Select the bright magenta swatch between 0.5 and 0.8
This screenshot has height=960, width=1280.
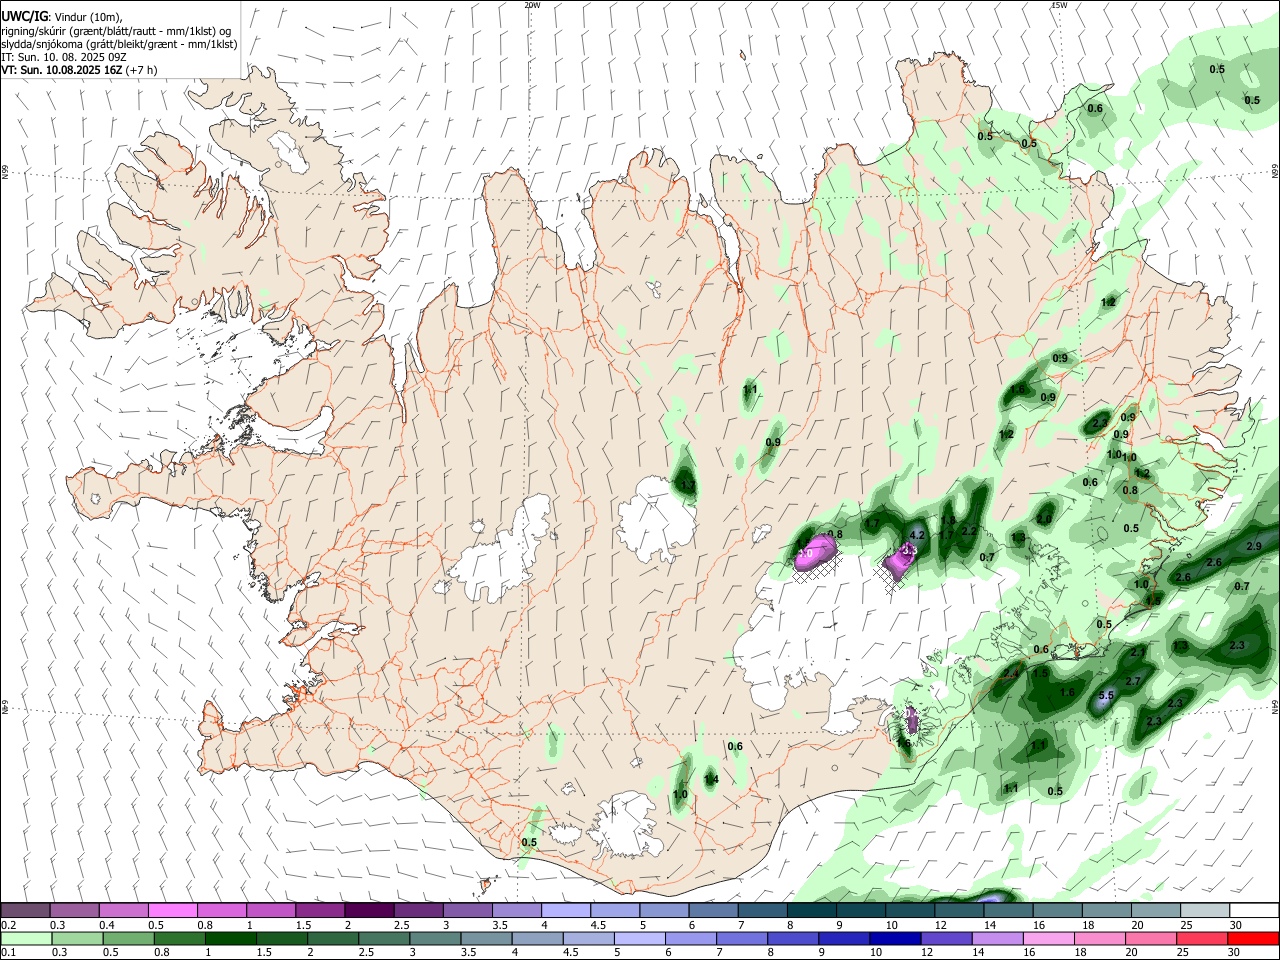[172, 910]
